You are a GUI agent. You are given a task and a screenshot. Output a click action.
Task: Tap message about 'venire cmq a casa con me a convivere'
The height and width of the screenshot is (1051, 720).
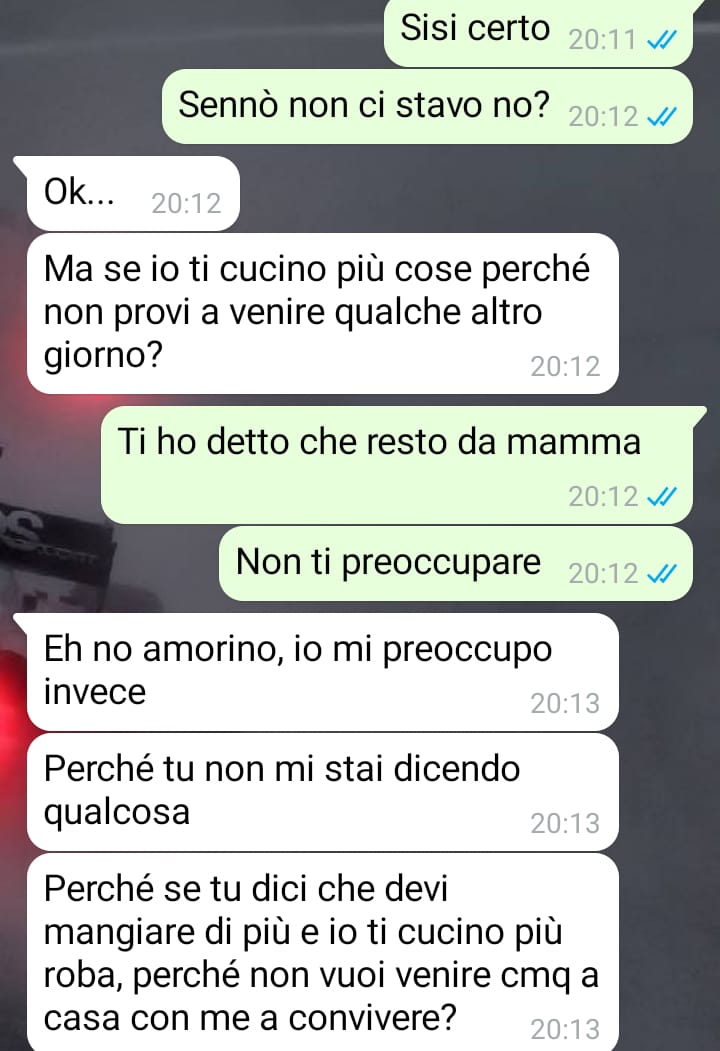pyautogui.click(x=322, y=952)
